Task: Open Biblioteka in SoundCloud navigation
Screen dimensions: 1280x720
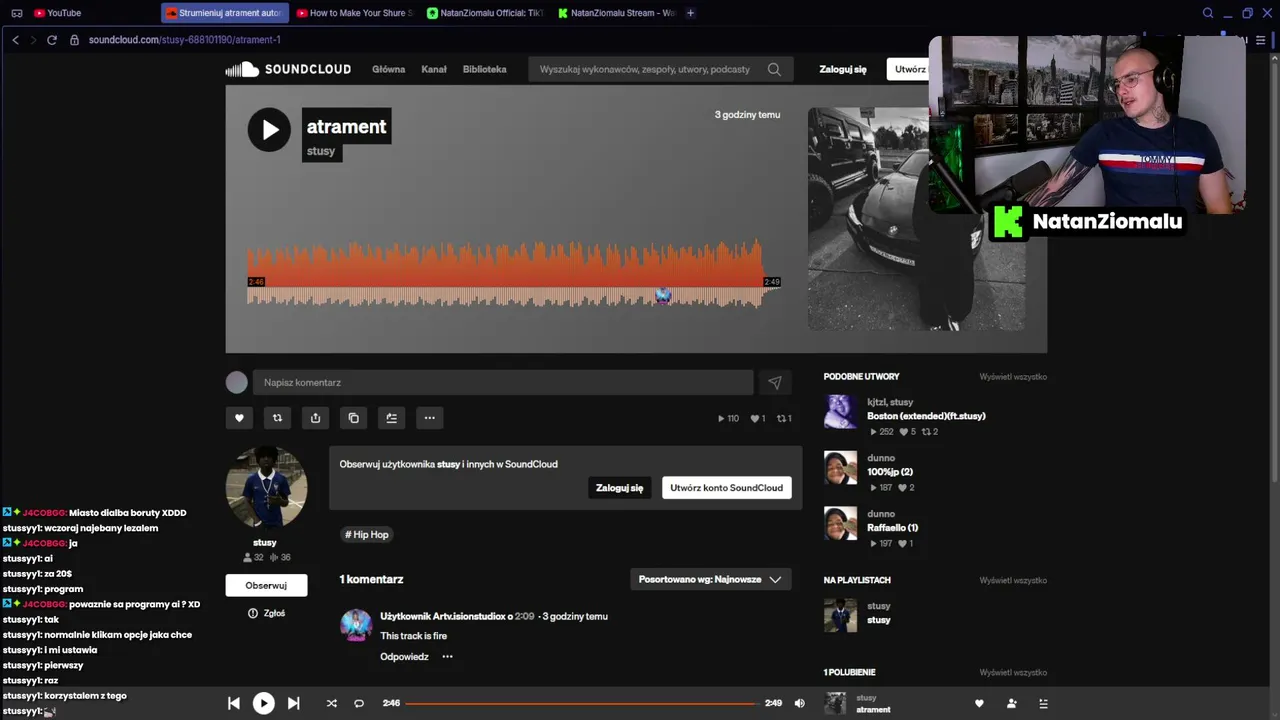Action: [x=484, y=69]
